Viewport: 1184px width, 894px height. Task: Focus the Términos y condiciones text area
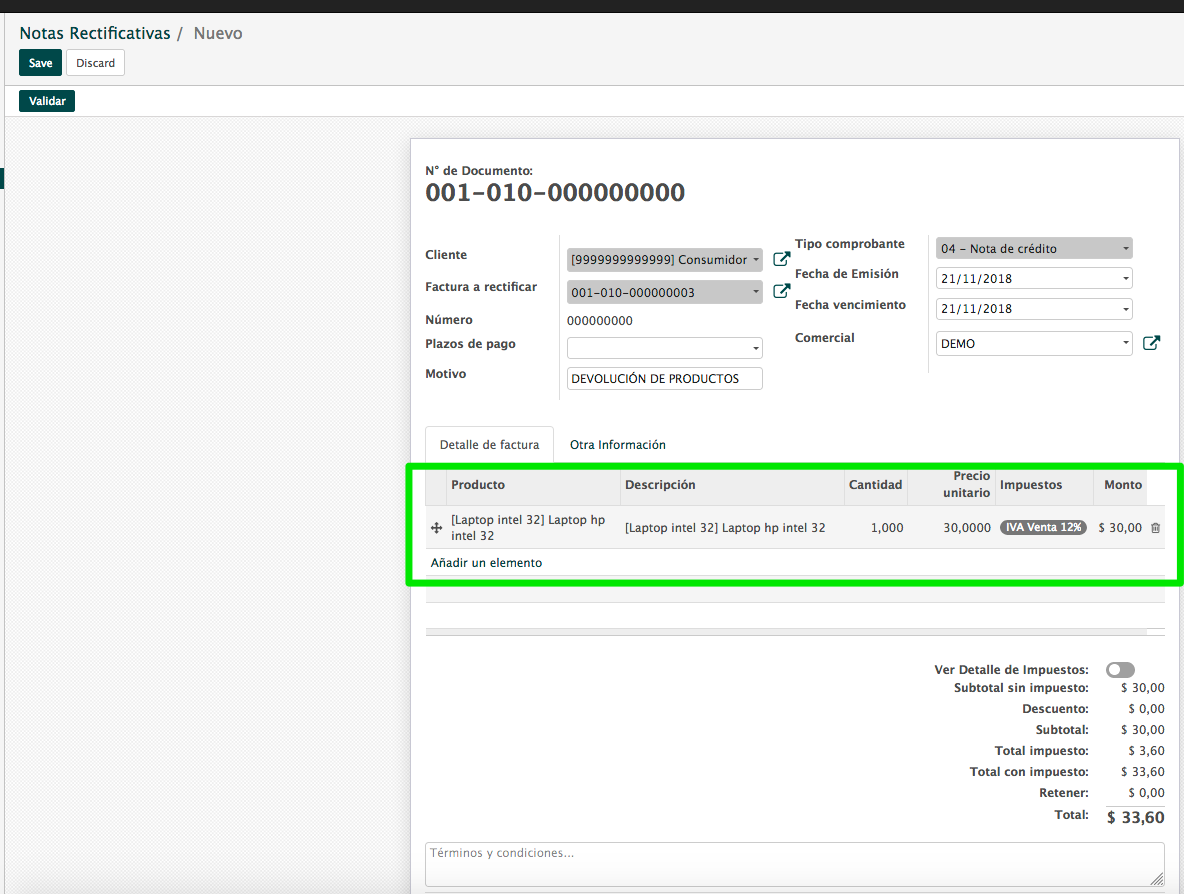pos(794,864)
